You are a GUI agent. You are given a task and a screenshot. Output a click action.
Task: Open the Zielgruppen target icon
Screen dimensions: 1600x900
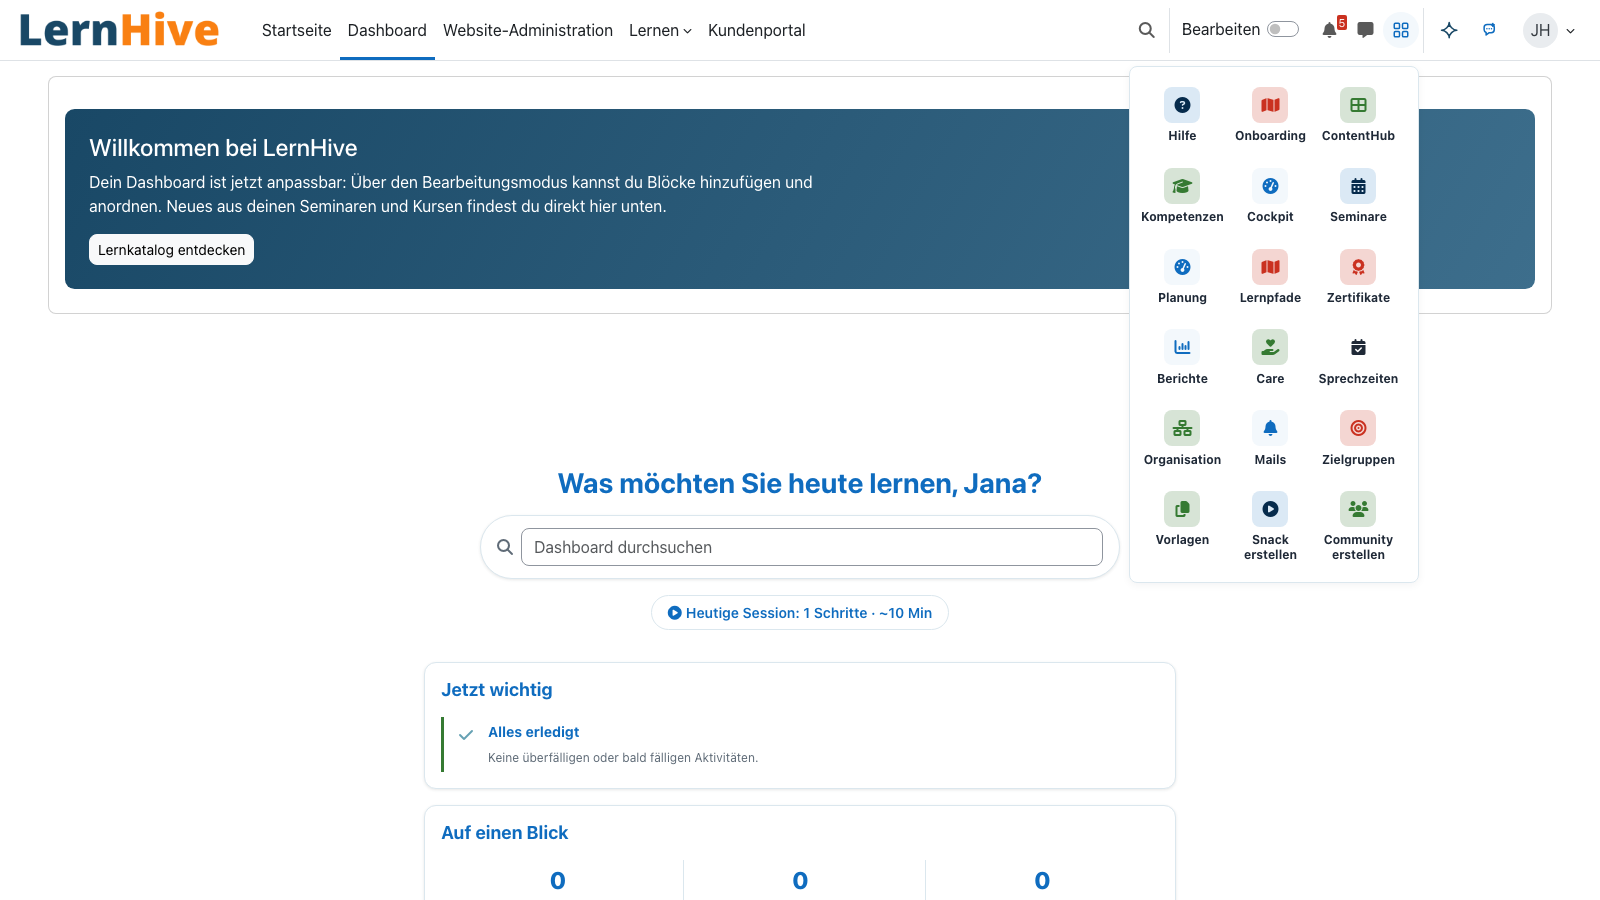tap(1358, 428)
